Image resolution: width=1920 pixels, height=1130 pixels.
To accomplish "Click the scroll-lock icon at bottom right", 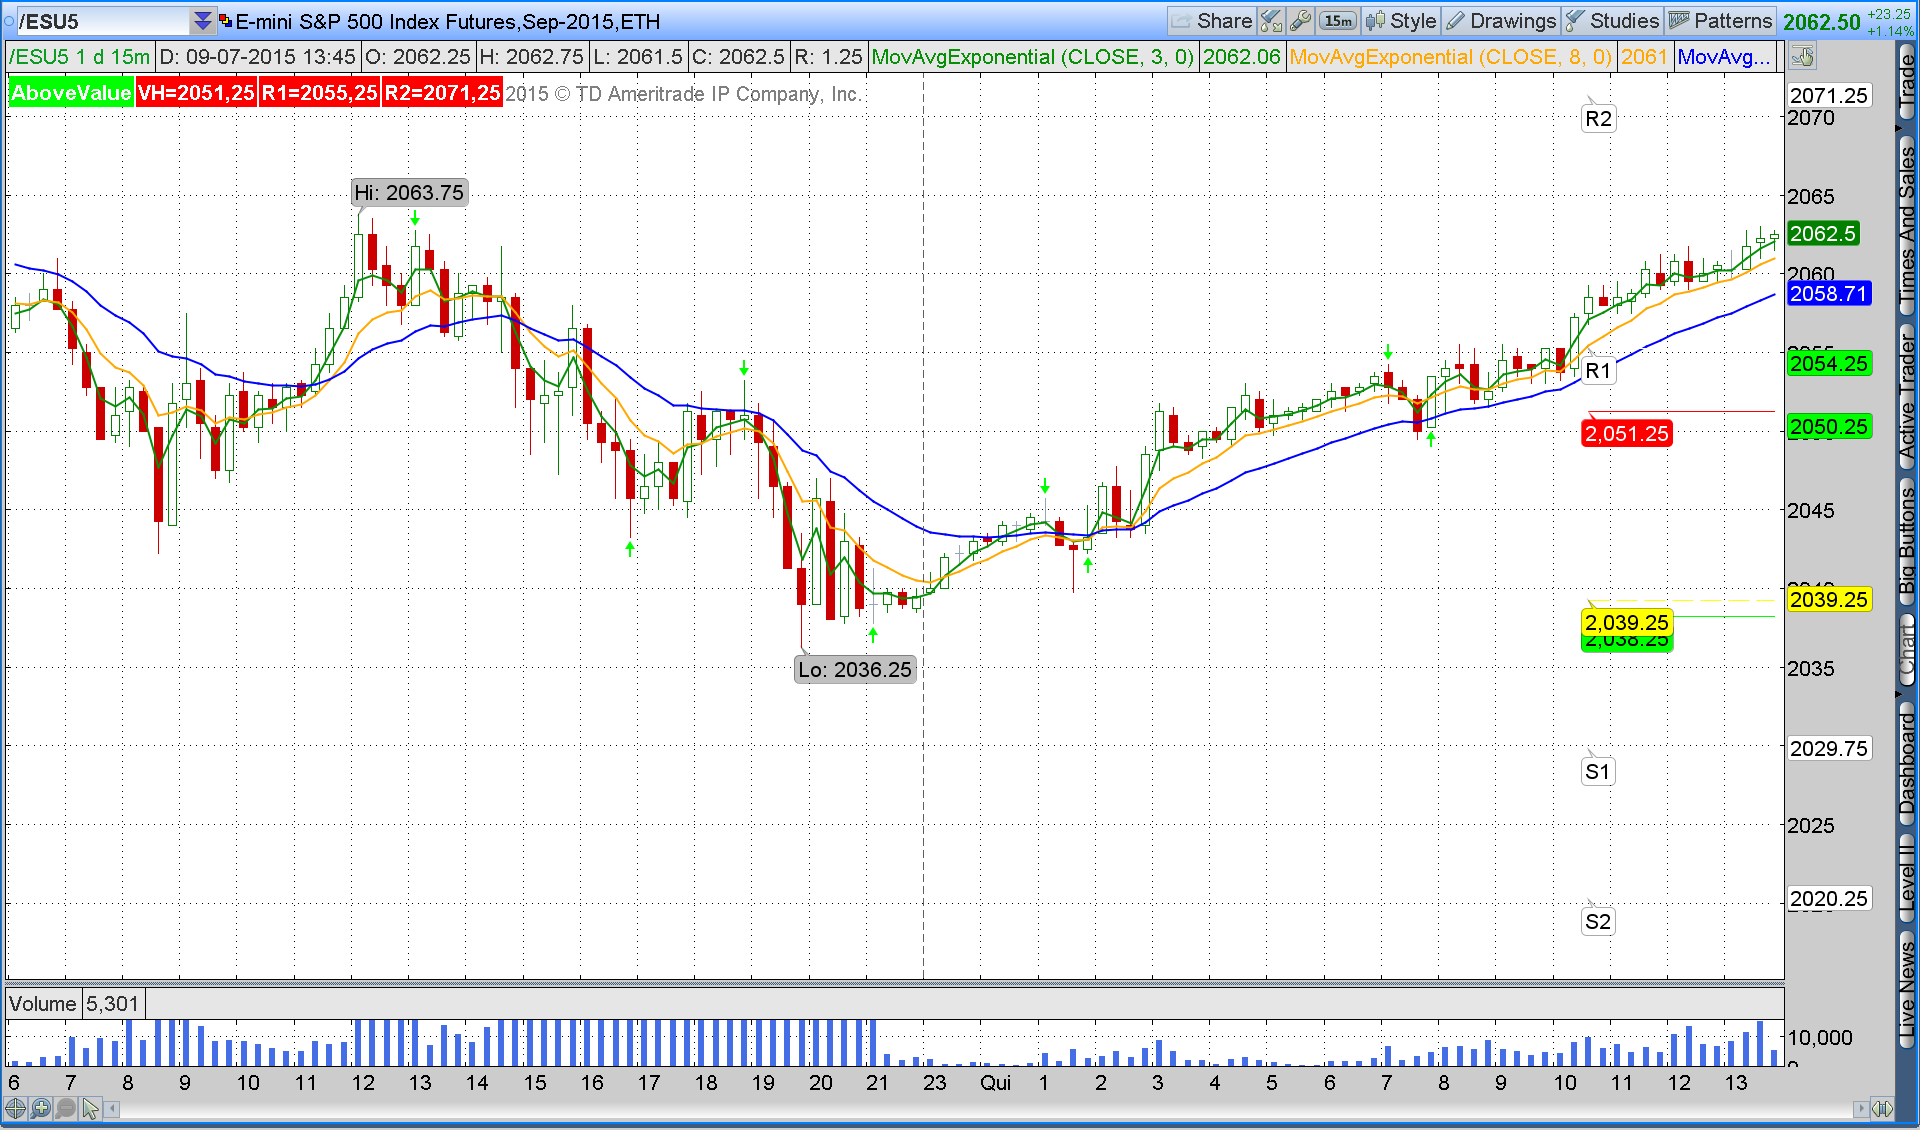I will (1882, 1108).
